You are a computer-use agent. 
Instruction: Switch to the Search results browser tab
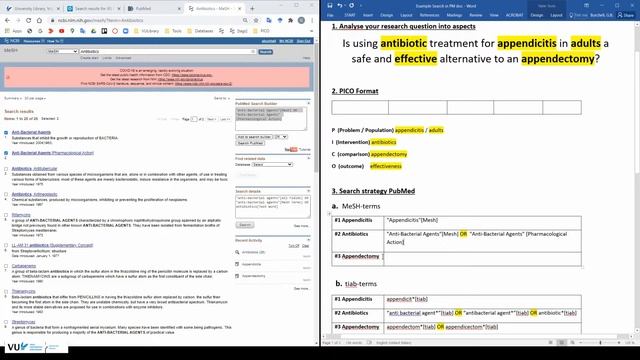pos(94,9)
